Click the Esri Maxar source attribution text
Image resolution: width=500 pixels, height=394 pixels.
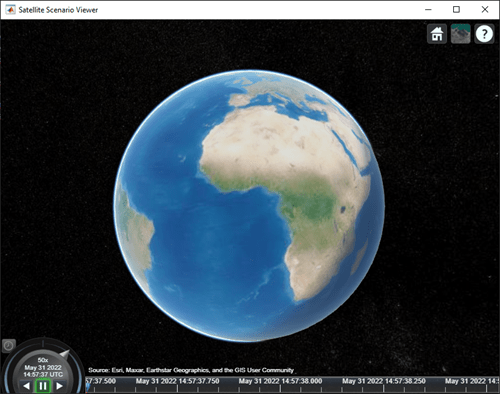tap(191, 370)
